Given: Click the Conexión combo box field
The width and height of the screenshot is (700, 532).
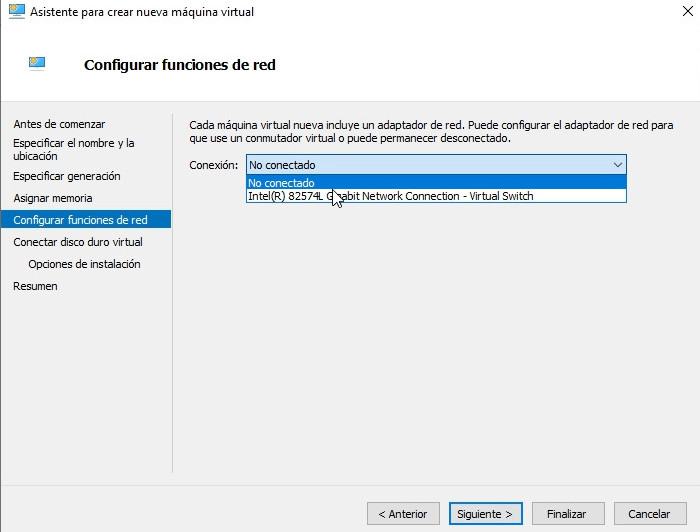Looking at the screenshot, I should (x=425, y=165).
